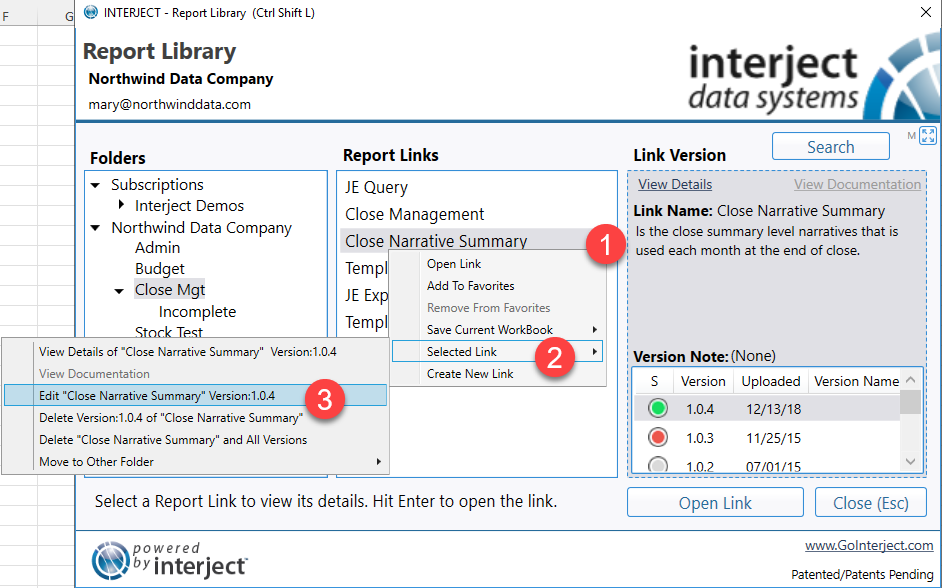Click the Version Name column header

coord(856,381)
